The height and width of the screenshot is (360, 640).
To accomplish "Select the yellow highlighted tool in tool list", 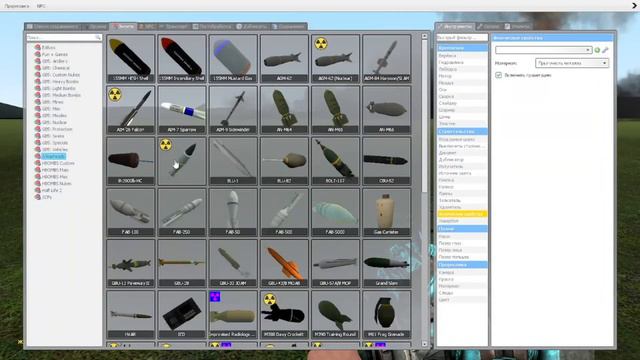I will 462,214.
